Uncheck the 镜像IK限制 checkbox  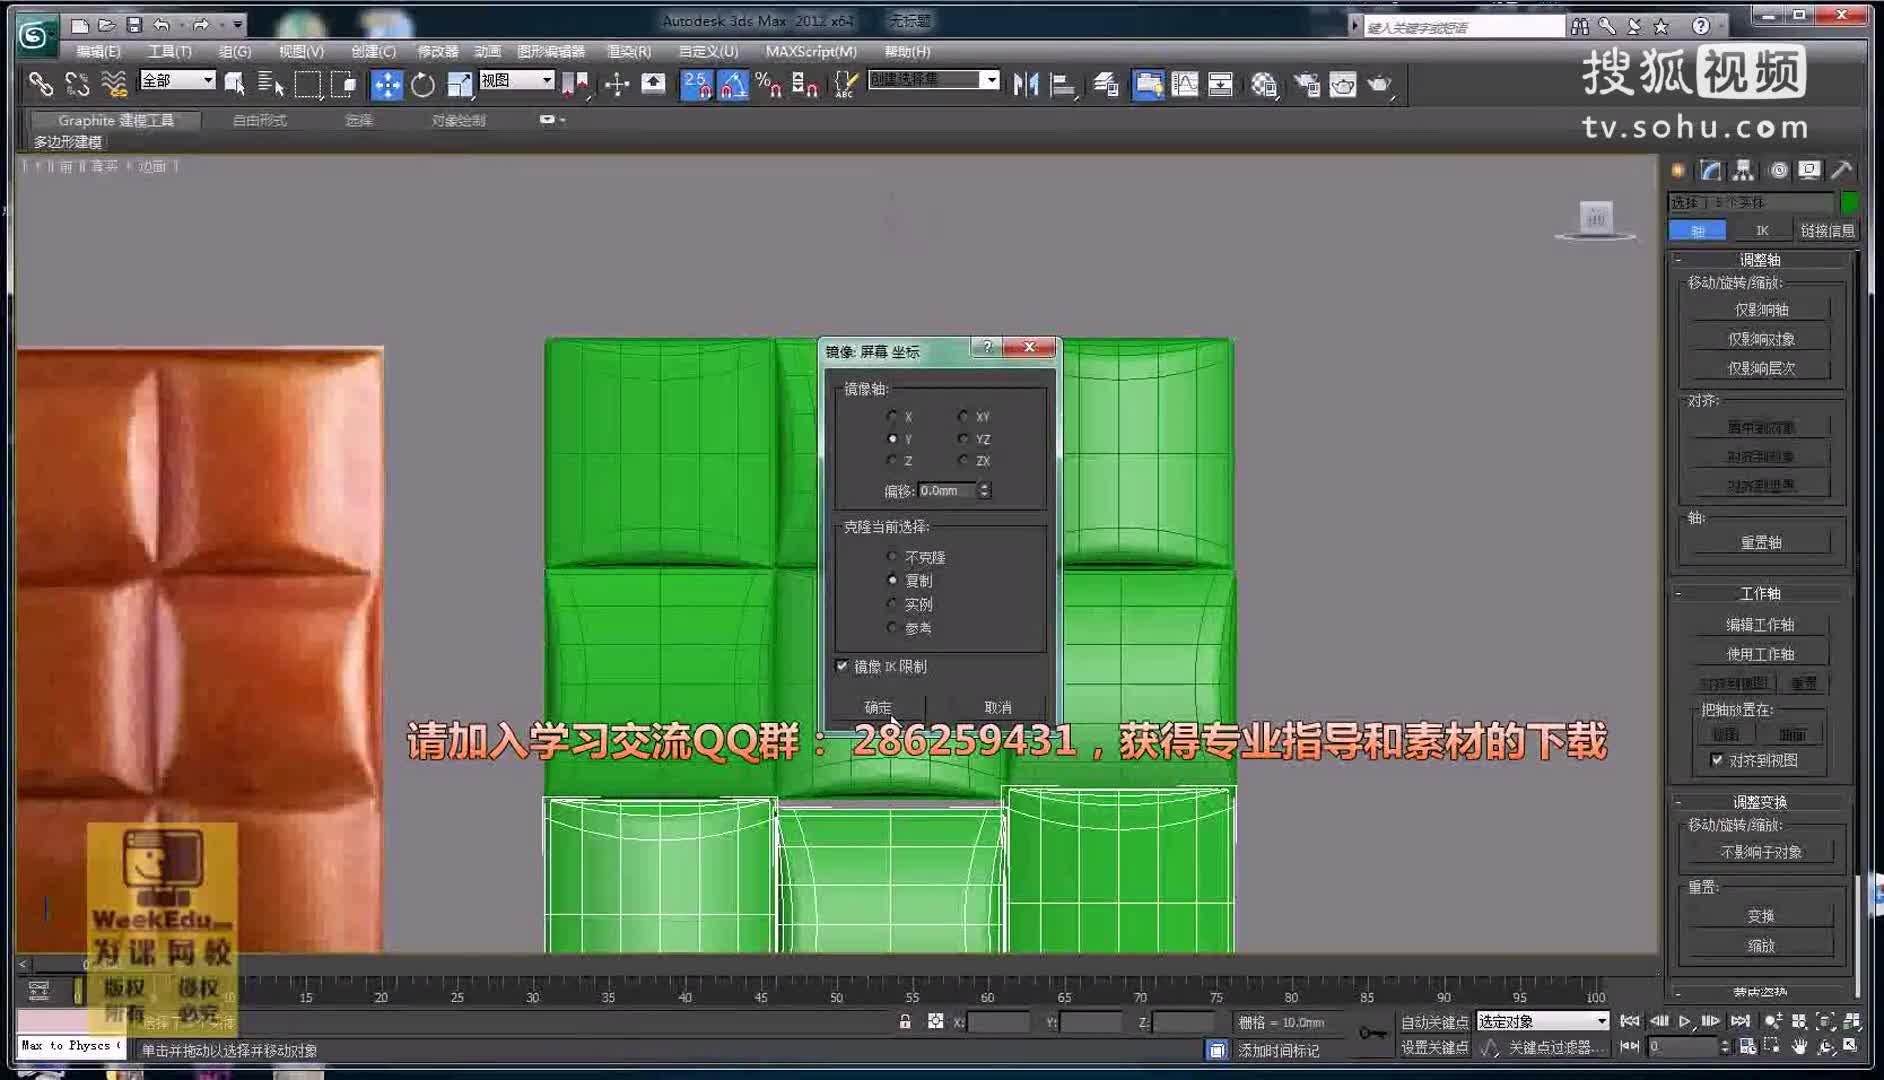(x=842, y=666)
